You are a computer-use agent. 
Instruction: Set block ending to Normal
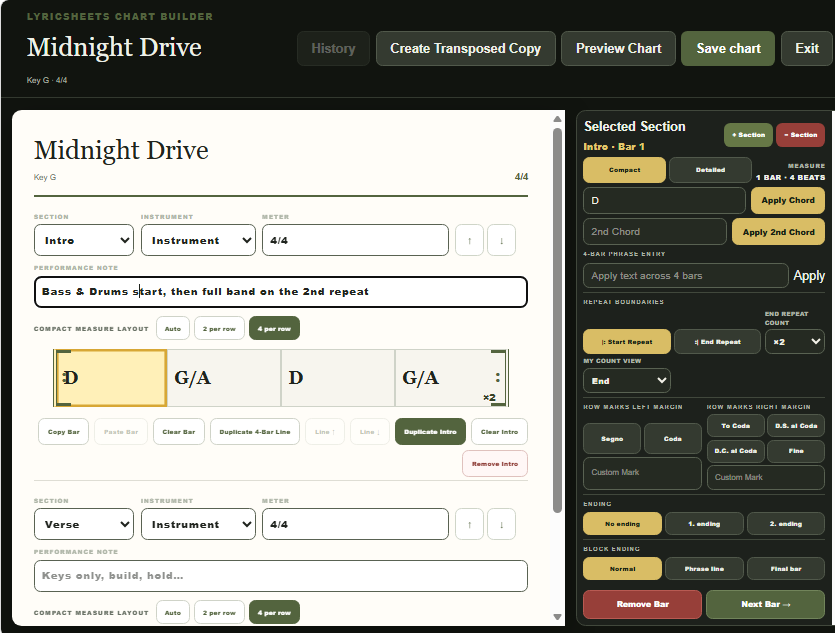click(623, 569)
